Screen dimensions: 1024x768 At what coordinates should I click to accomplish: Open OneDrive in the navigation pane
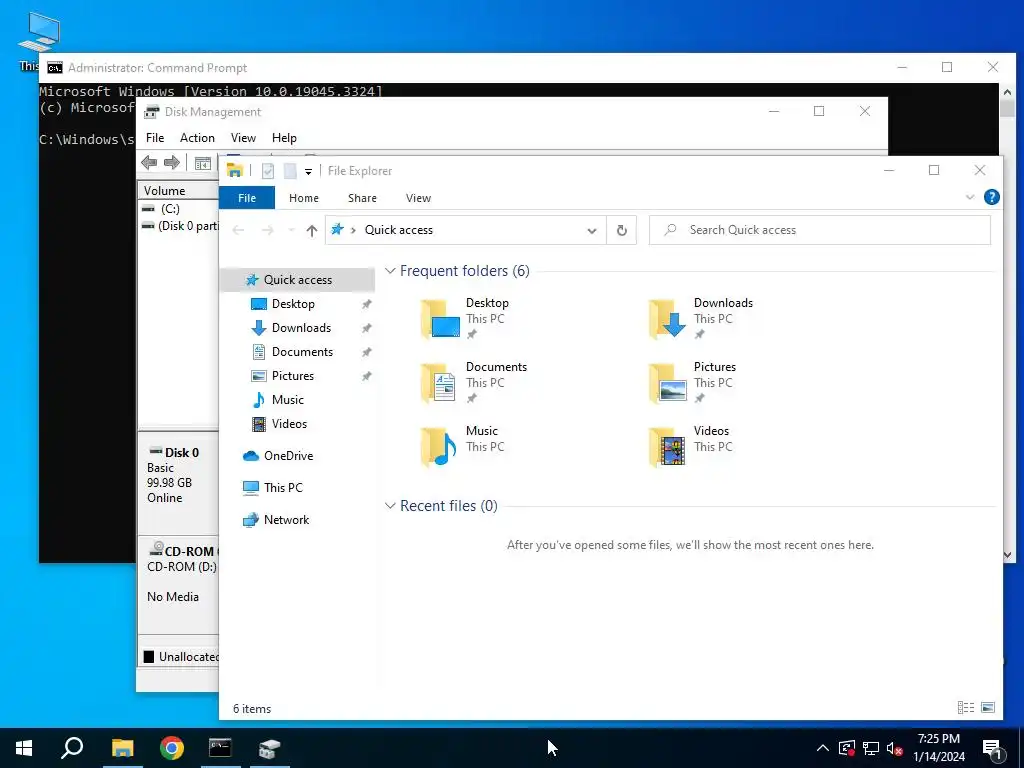288,456
